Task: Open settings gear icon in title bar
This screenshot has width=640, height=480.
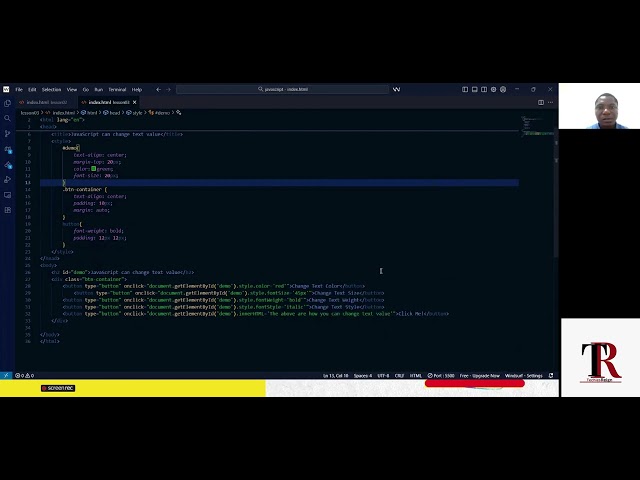Action: [x=493, y=89]
